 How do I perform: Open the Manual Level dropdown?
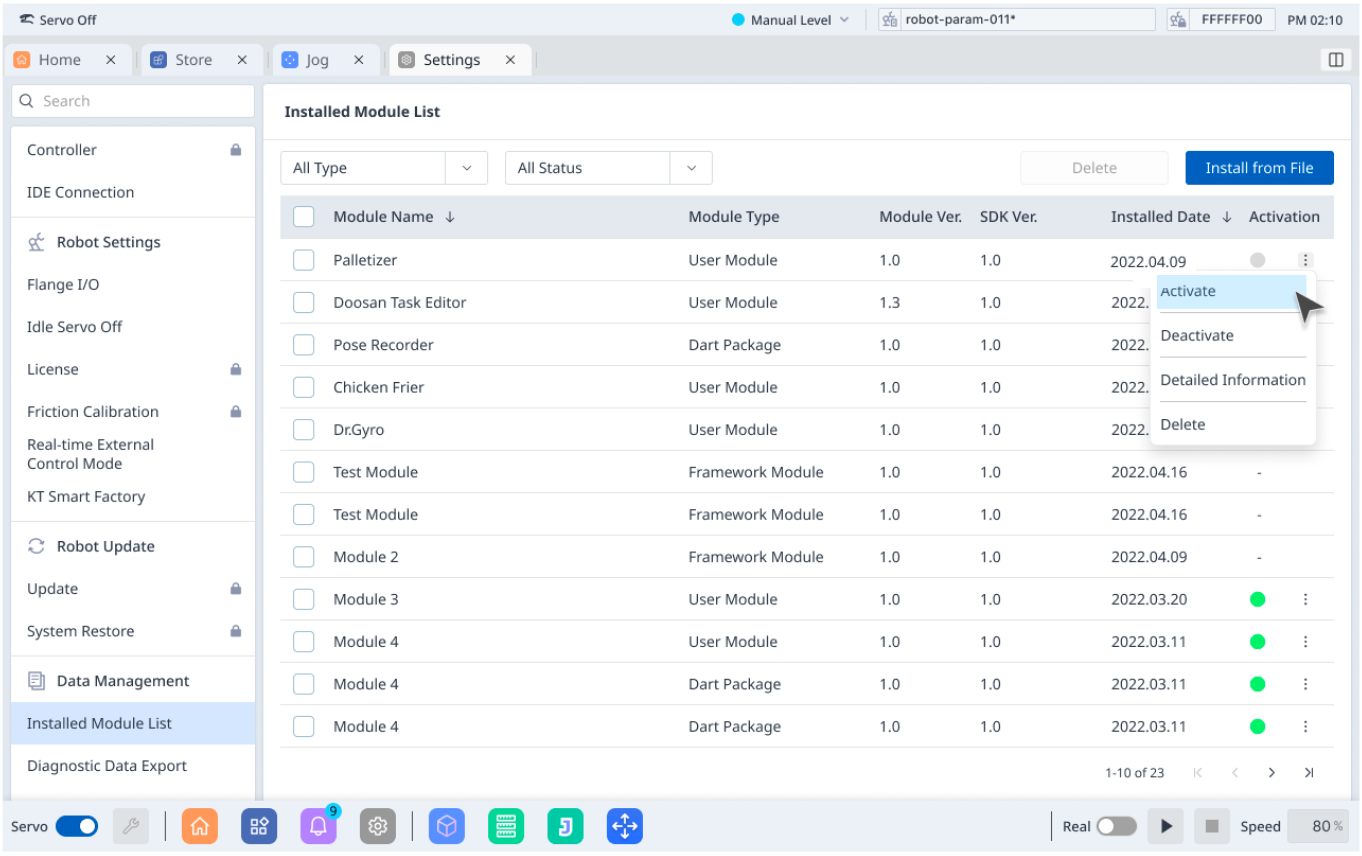791,20
